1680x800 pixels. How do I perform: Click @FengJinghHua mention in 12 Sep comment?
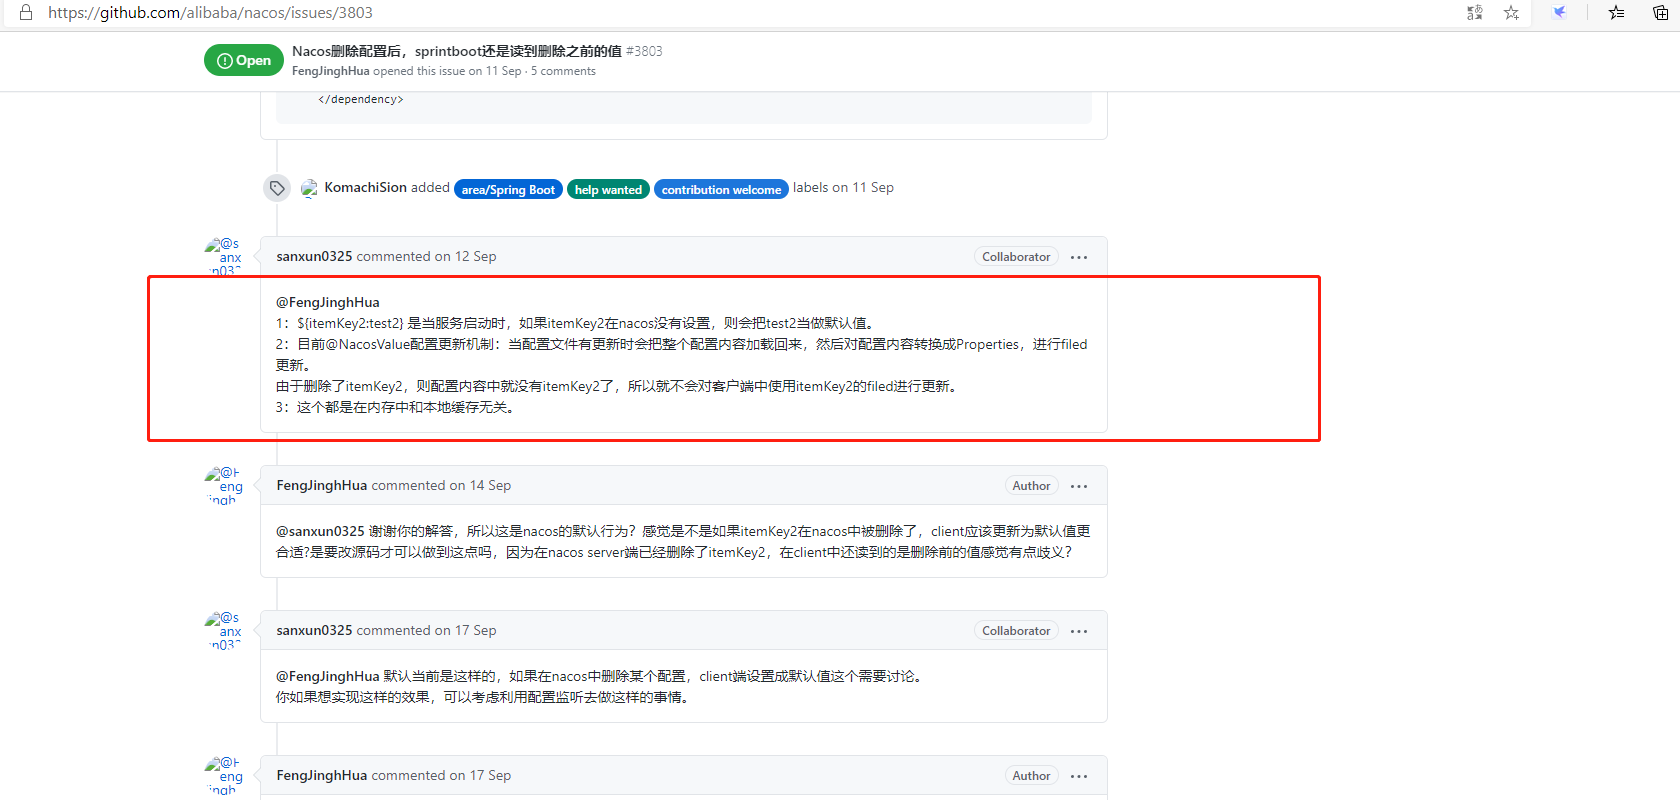pos(328,302)
